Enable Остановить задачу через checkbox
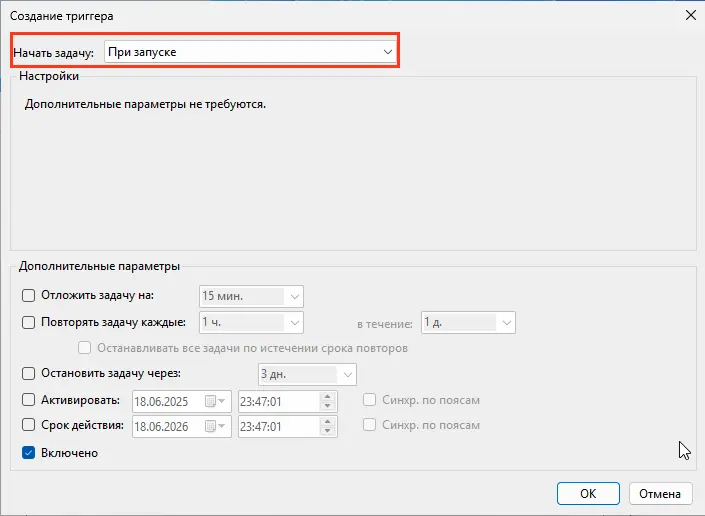Viewport: 705px width, 516px height. 28,374
